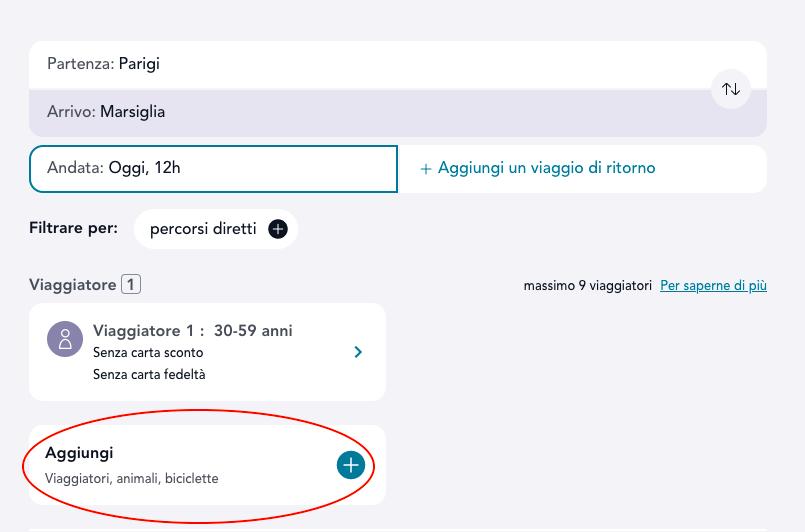Image resolution: width=805 pixels, height=532 pixels.
Task: Select the Partenza Parigi field
Action: coord(370,64)
